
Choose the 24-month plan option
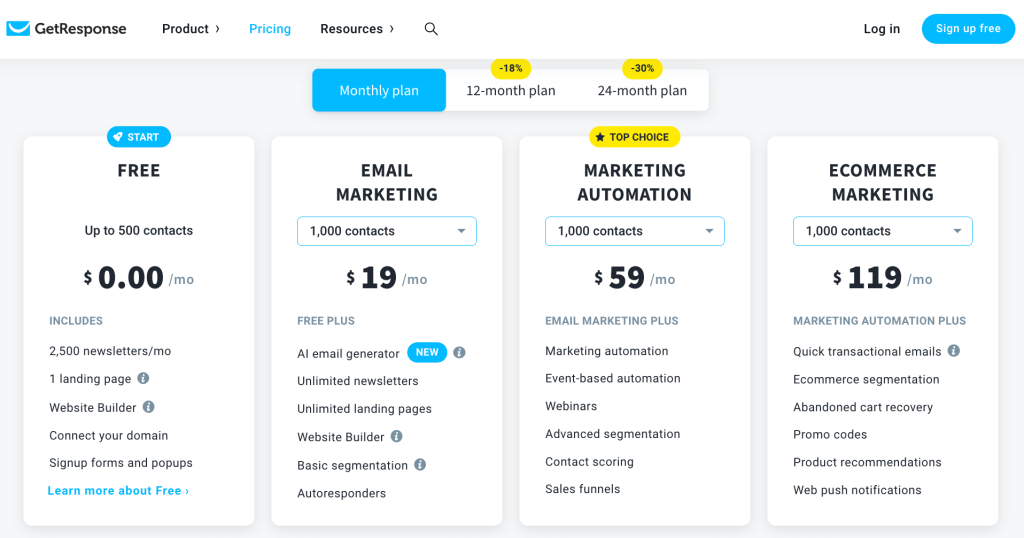(642, 90)
